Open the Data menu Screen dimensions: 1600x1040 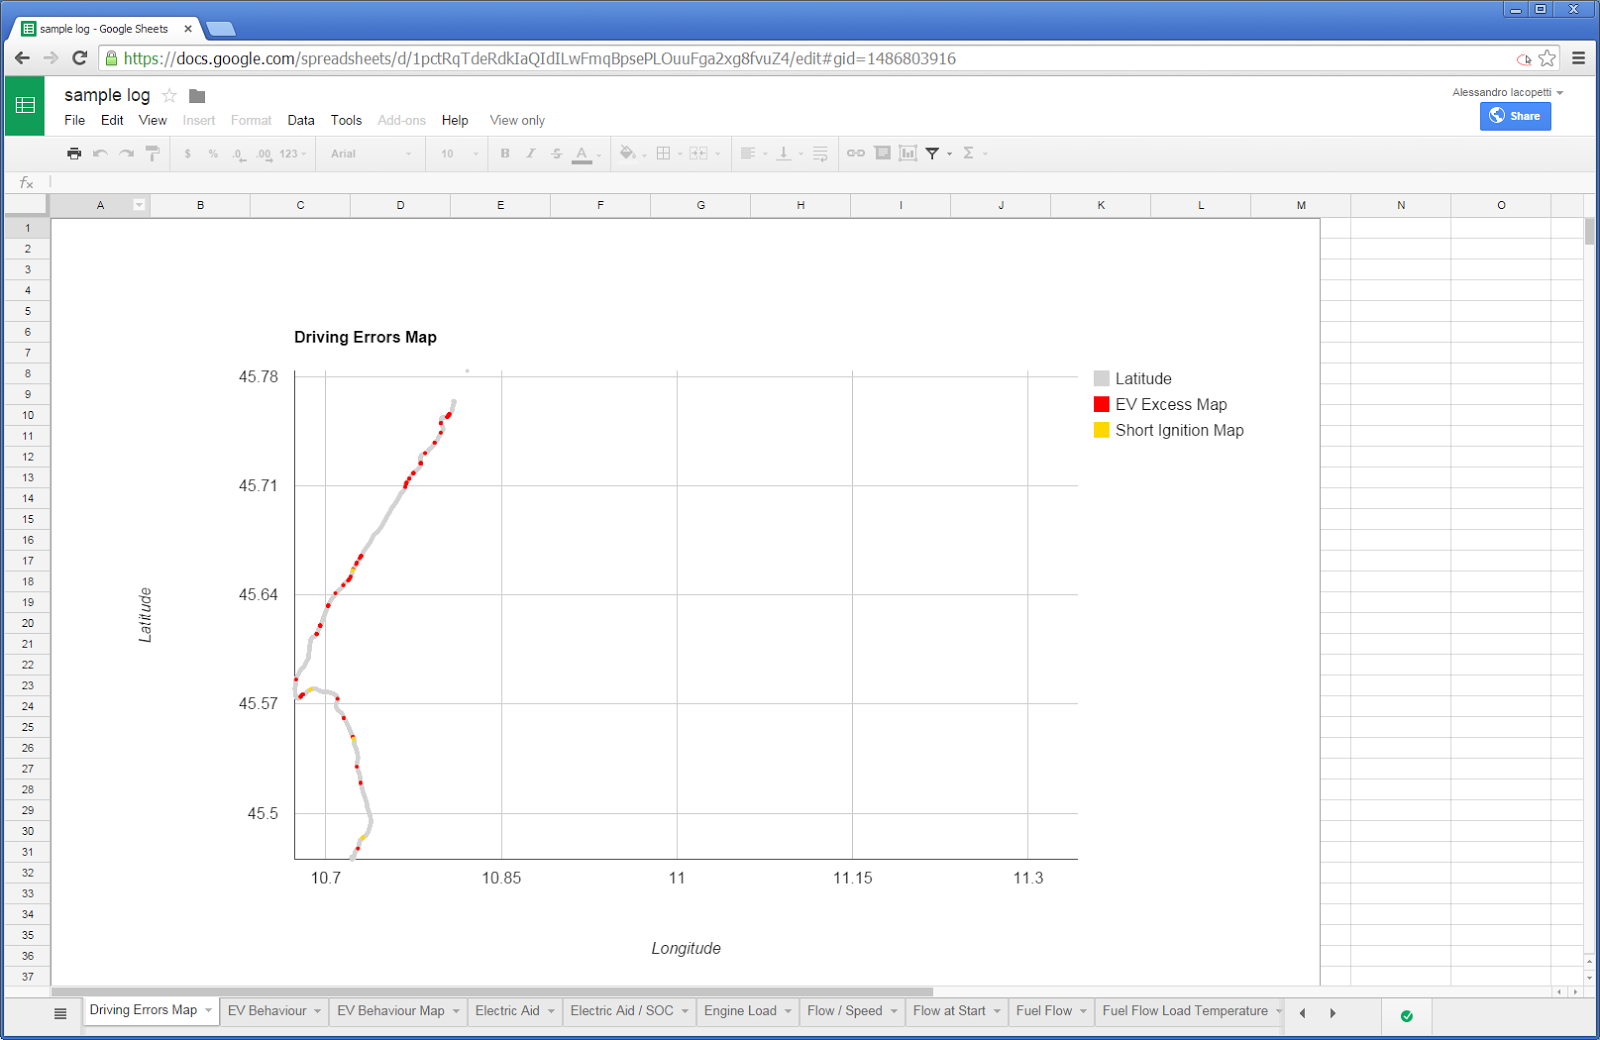click(x=300, y=120)
